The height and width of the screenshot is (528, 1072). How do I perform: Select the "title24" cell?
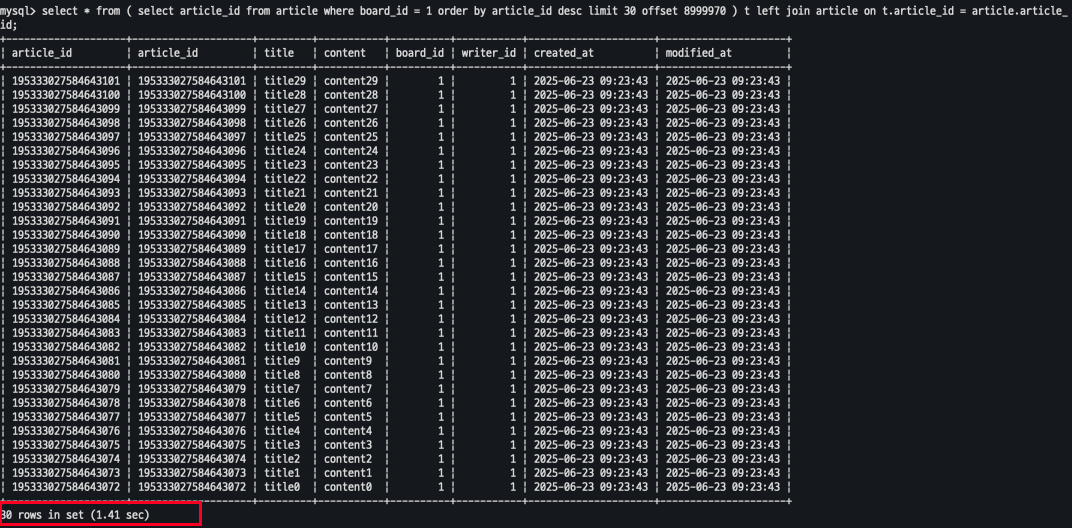pyautogui.click(x=284, y=150)
